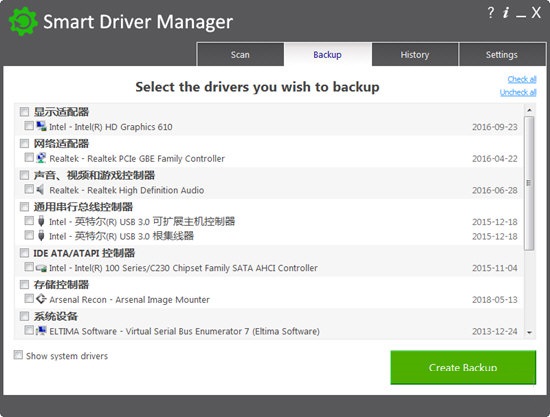Check the Realtek High Definition Audio checkbox
This screenshot has height=417, width=550.
(x=29, y=189)
